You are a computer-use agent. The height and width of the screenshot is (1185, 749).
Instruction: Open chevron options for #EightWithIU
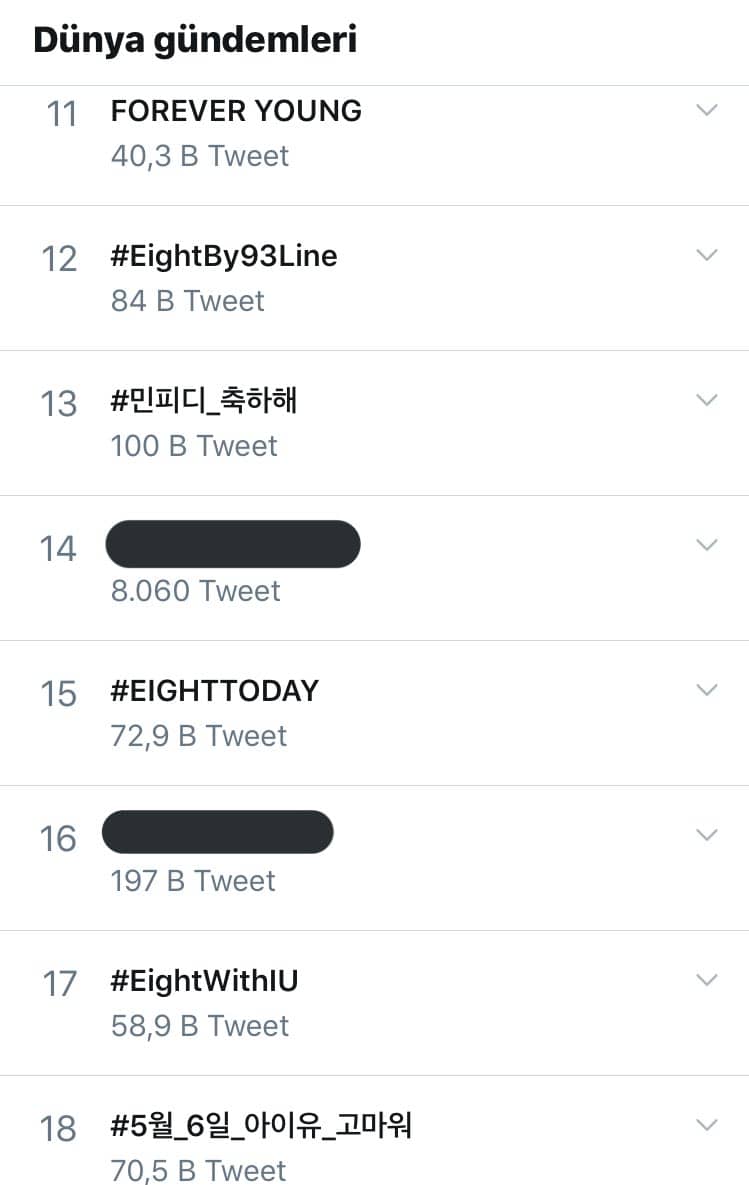point(707,981)
